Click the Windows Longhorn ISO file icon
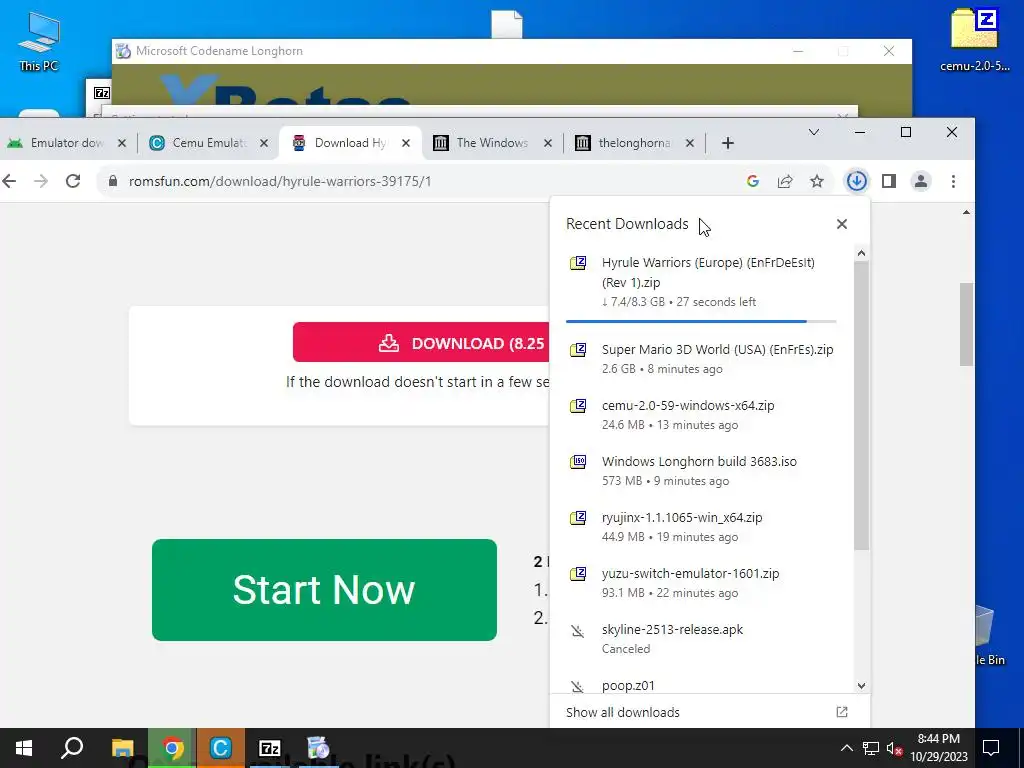Image resolution: width=1024 pixels, height=768 pixels. coord(578,462)
